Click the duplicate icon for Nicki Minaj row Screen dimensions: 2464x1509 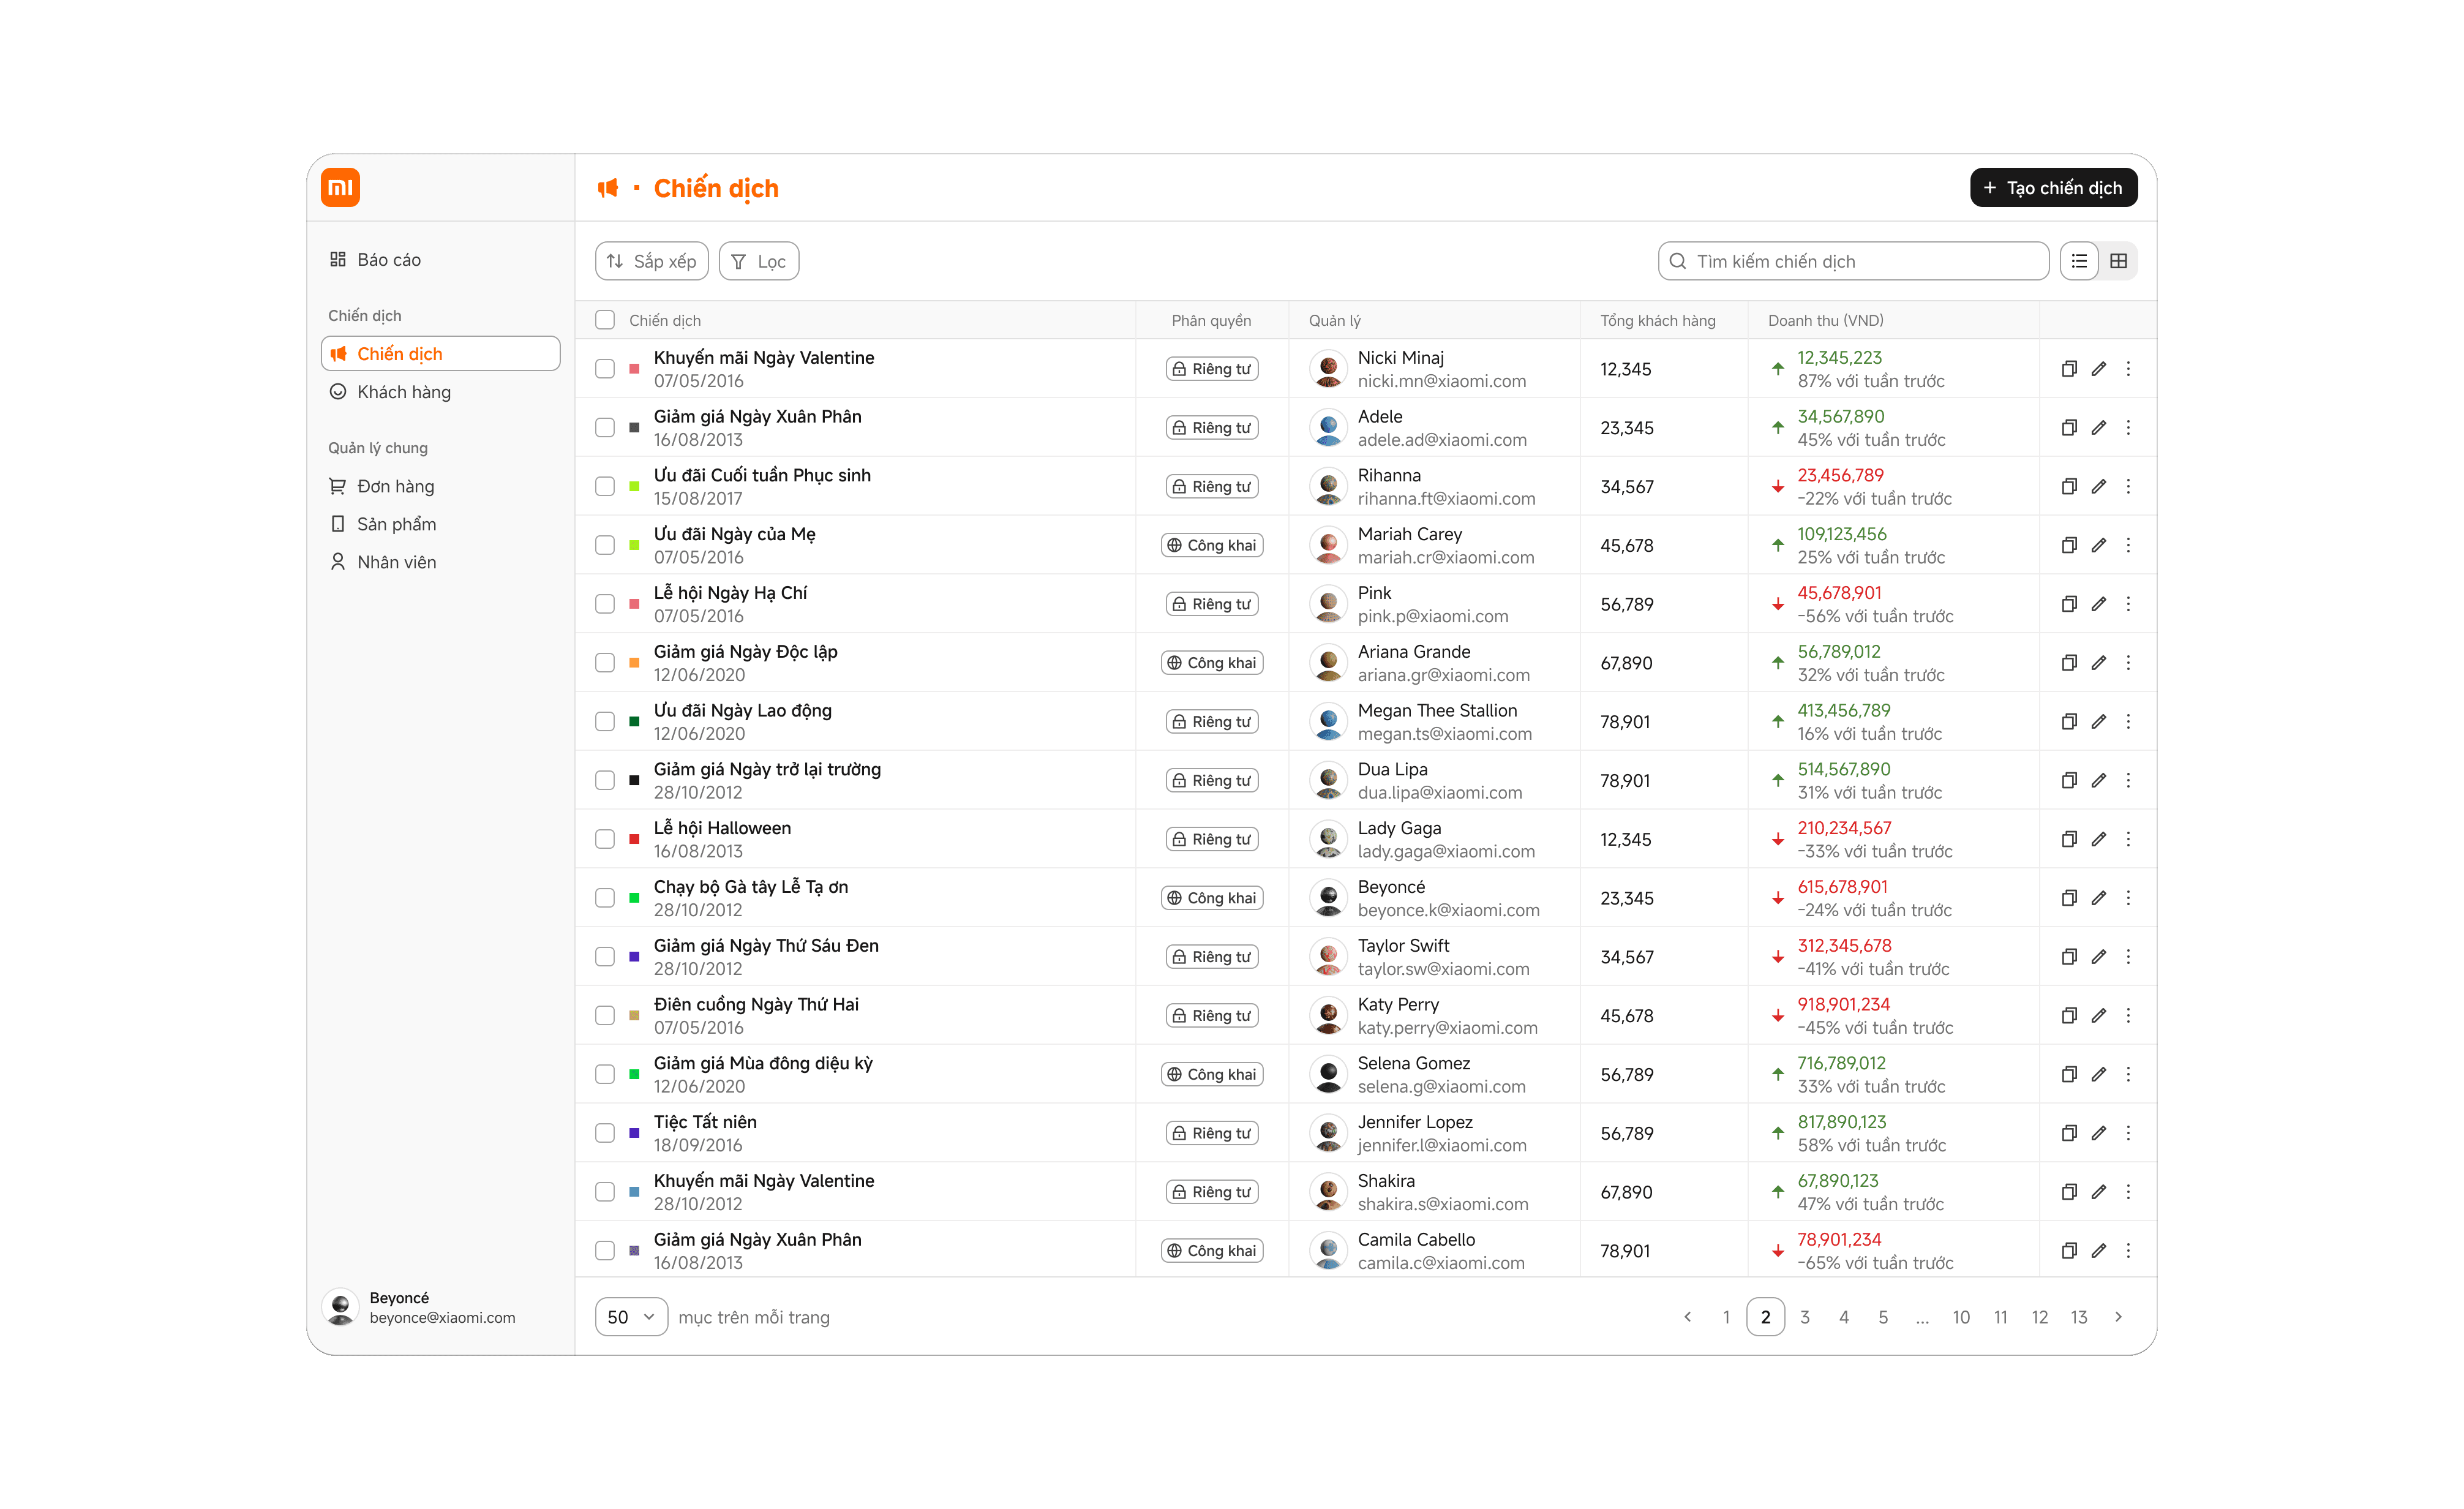(x=2069, y=369)
